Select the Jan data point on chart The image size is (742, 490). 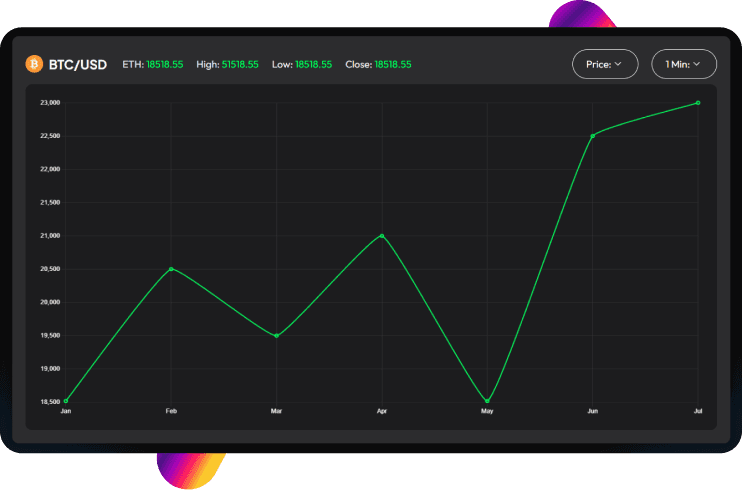66,401
